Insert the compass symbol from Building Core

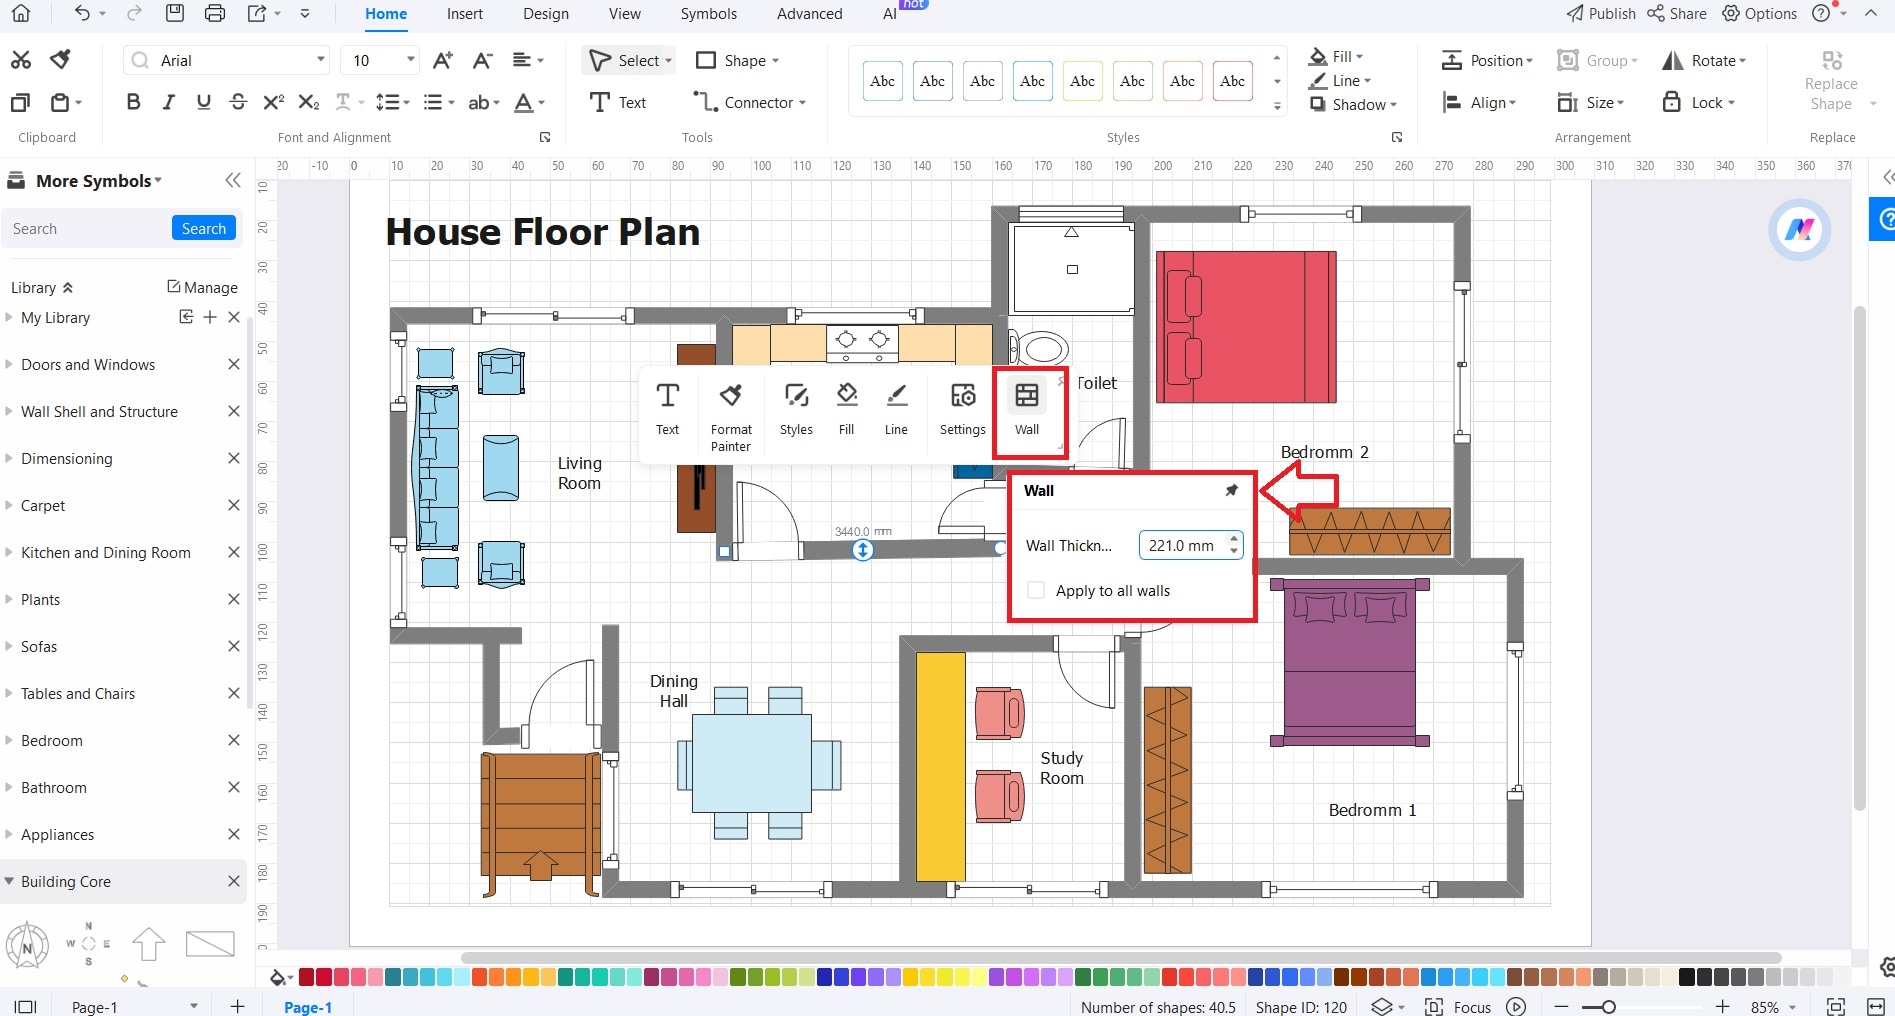[x=27, y=944]
